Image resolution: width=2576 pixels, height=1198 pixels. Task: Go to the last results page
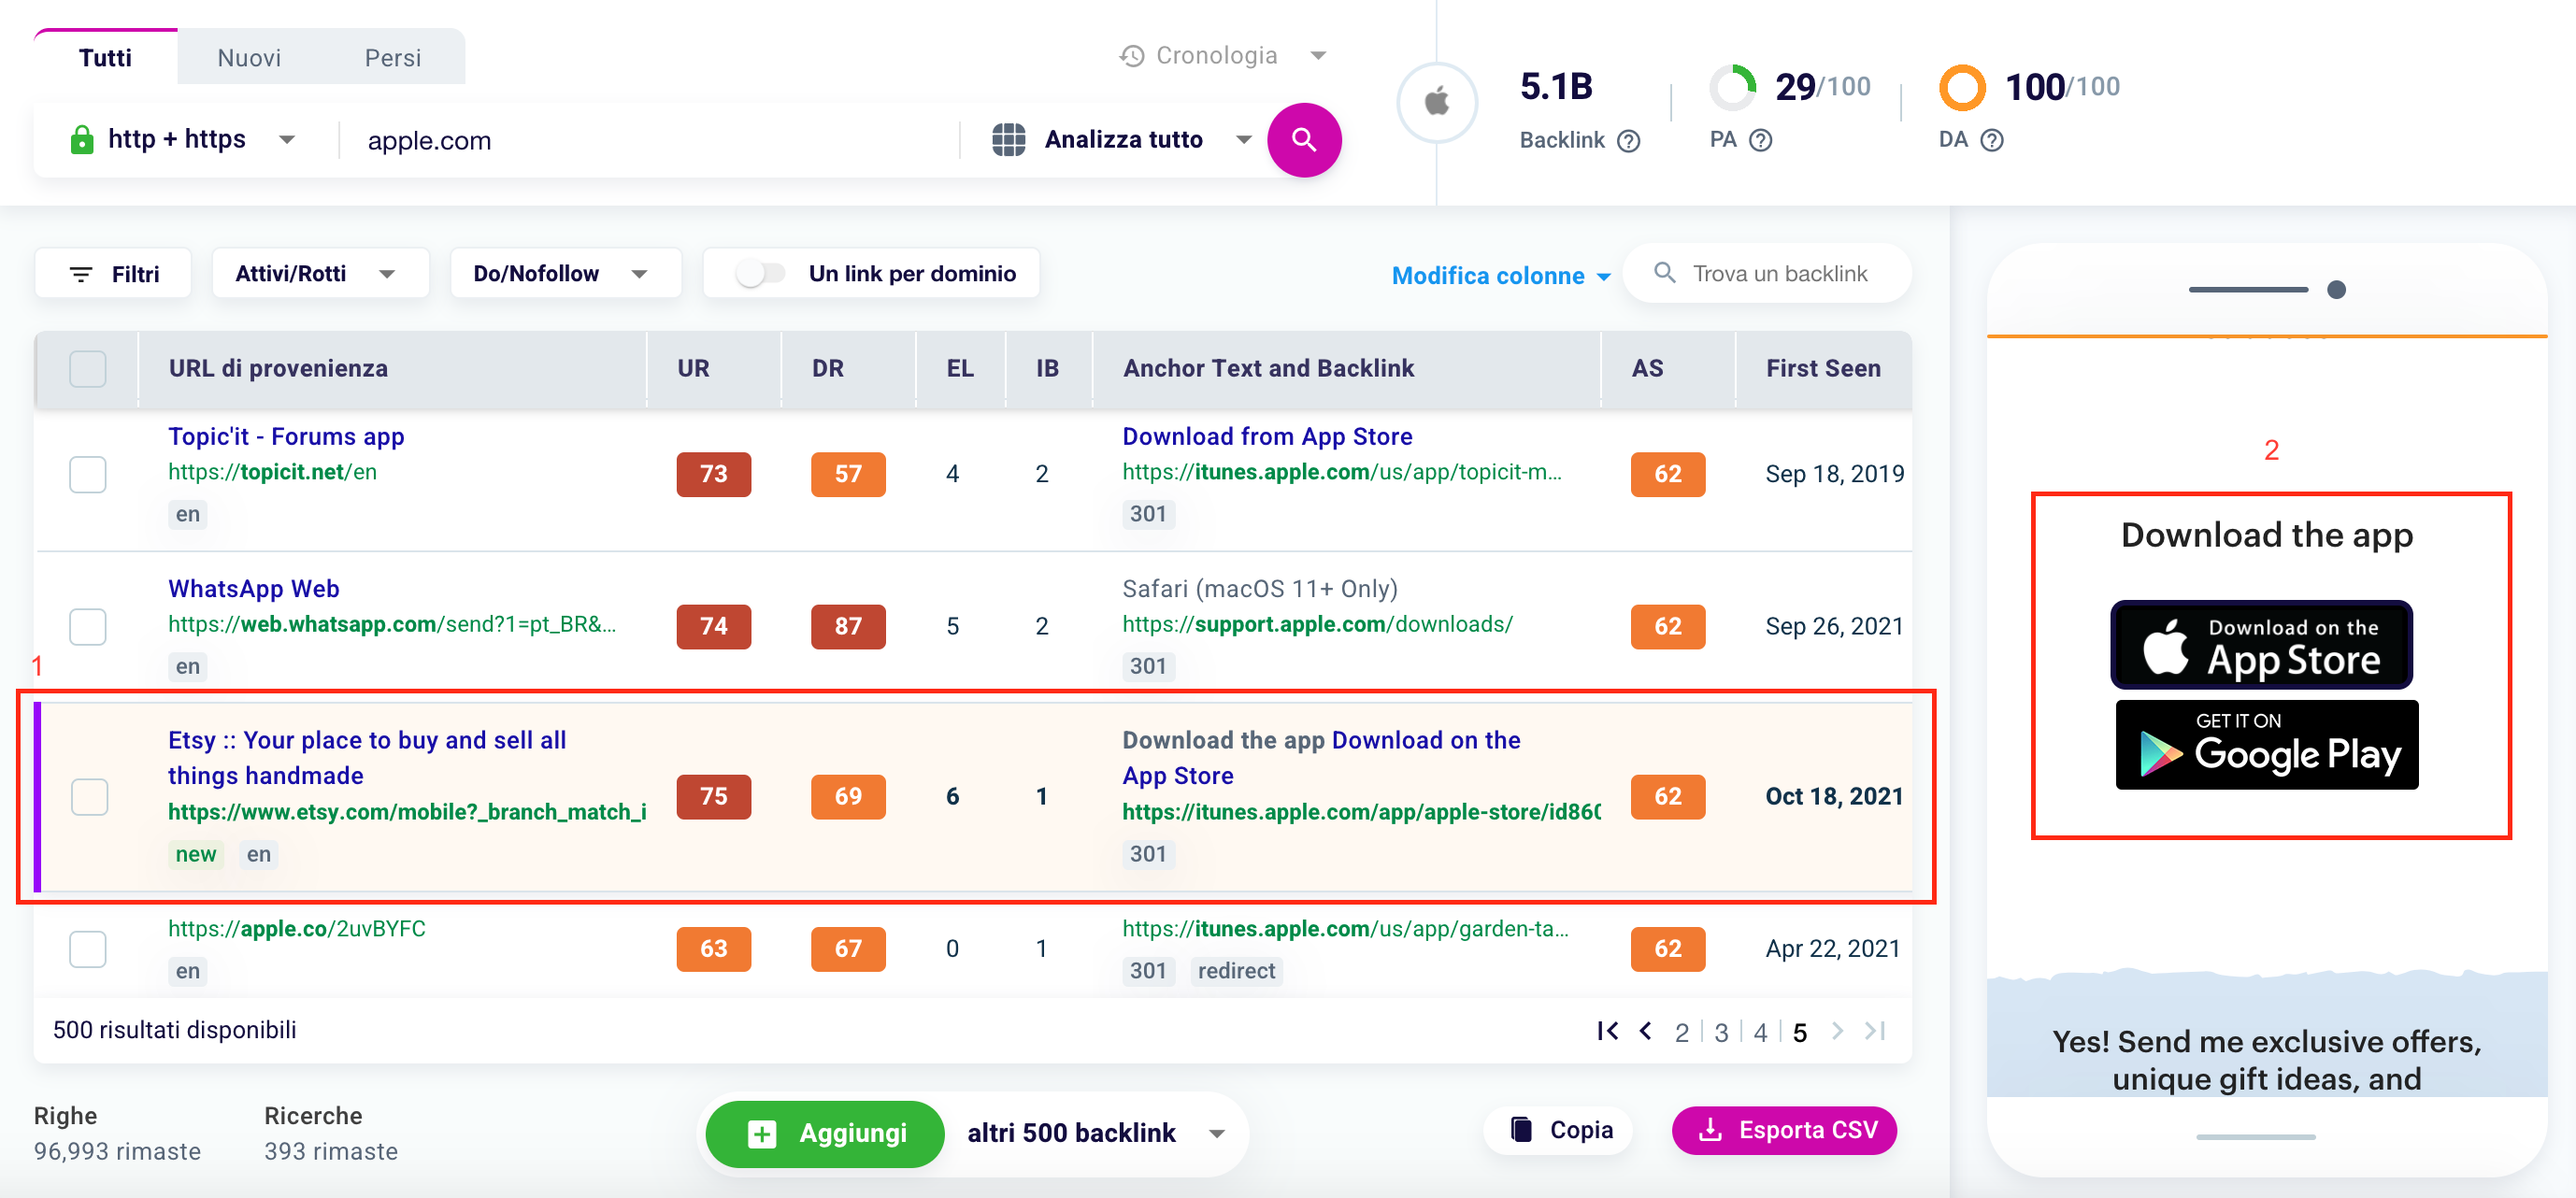click(1875, 1031)
